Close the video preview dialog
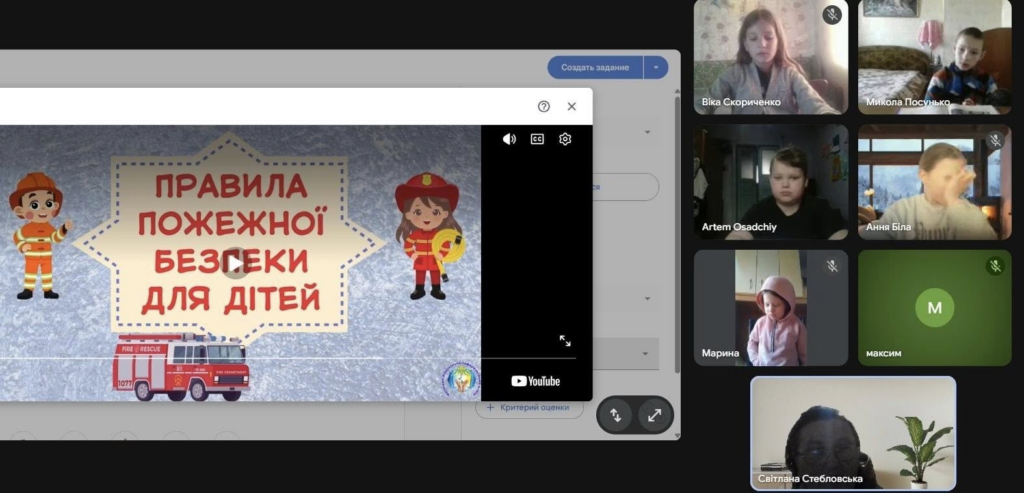The height and width of the screenshot is (493, 1024). (571, 106)
